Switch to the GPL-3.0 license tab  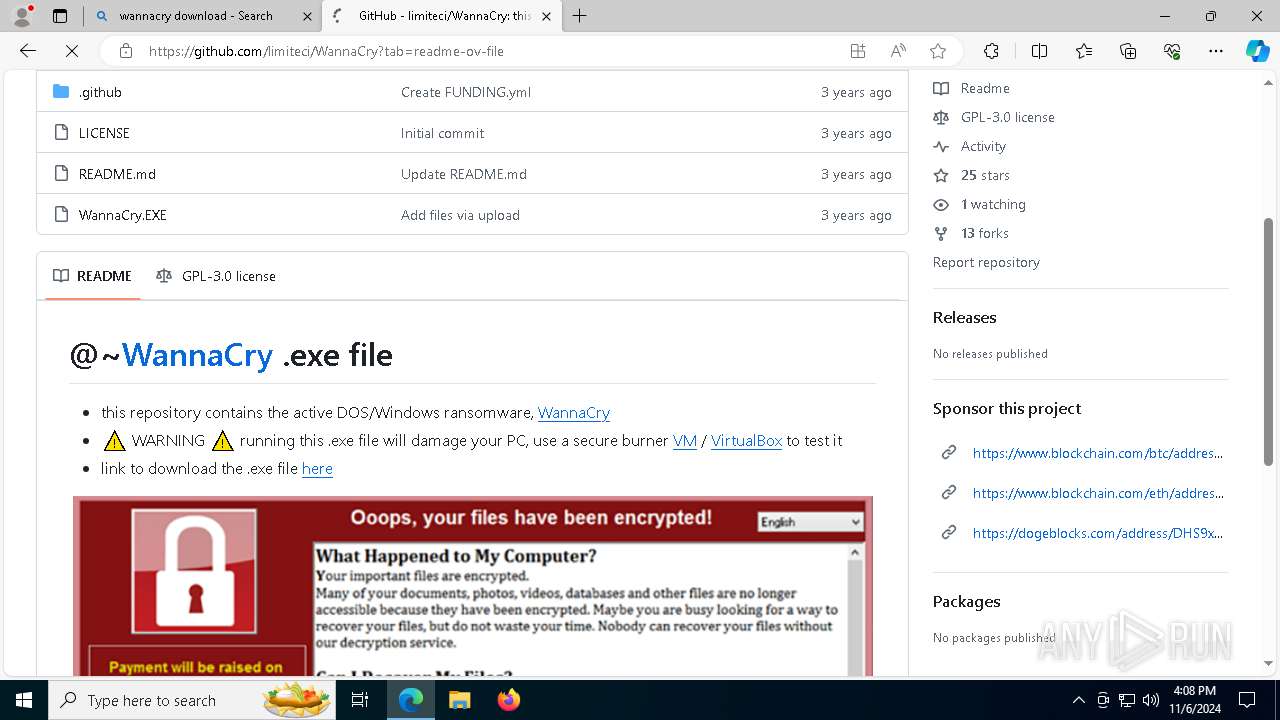tap(216, 276)
